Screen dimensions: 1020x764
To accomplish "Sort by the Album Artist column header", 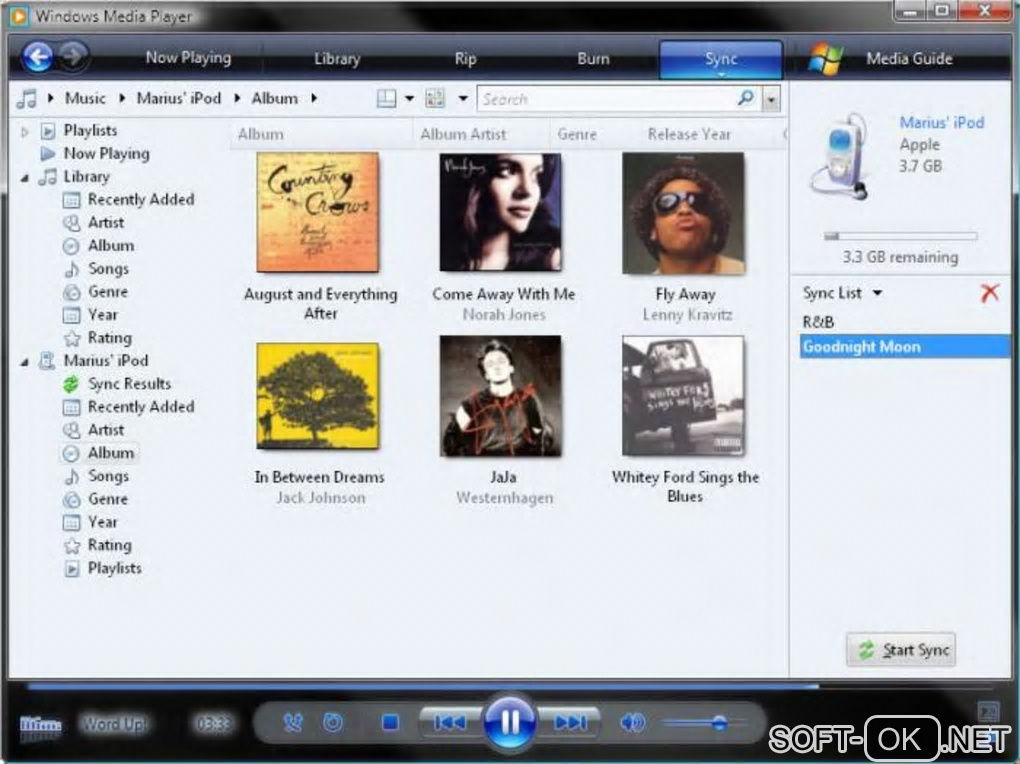I will [463, 135].
